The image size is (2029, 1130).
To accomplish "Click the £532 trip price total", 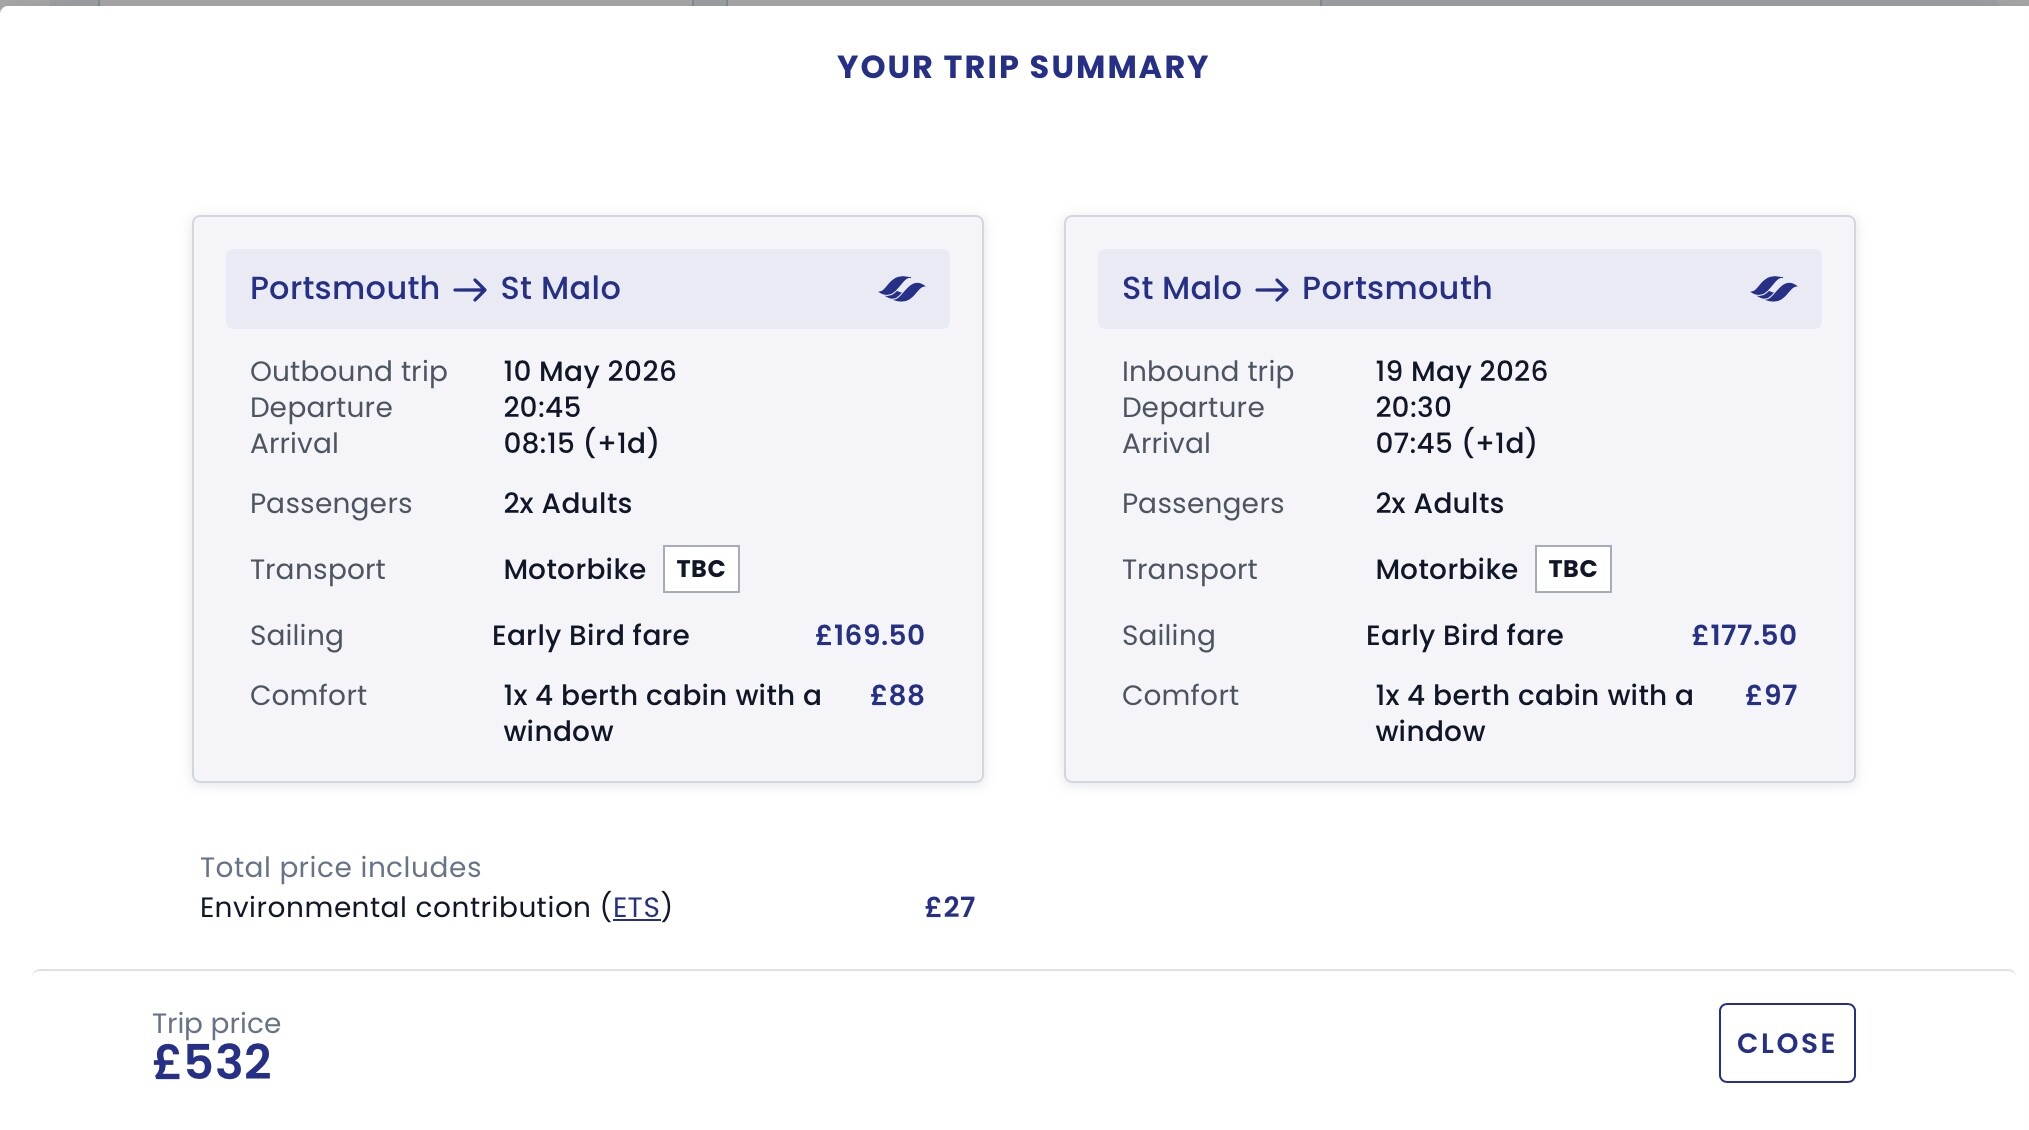I will 212,1062.
